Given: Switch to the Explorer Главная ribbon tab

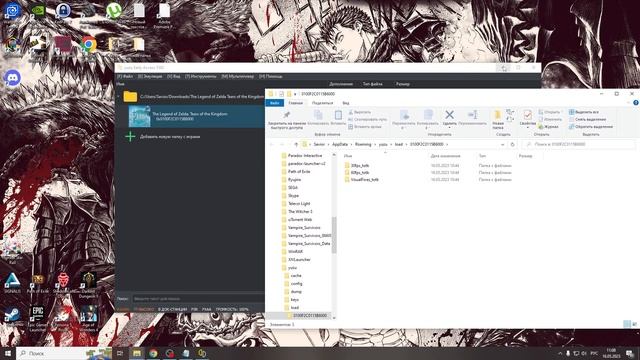Looking at the screenshot, I should tap(296, 103).
